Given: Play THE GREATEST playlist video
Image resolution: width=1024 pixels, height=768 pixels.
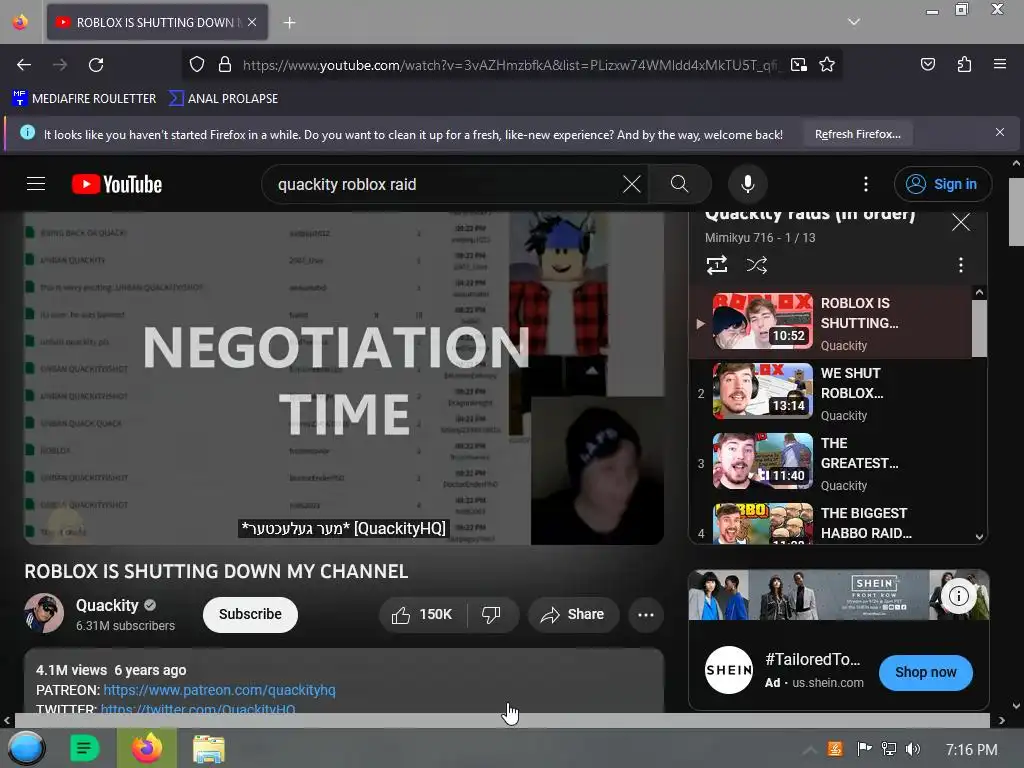Looking at the screenshot, I should pos(831,462).
